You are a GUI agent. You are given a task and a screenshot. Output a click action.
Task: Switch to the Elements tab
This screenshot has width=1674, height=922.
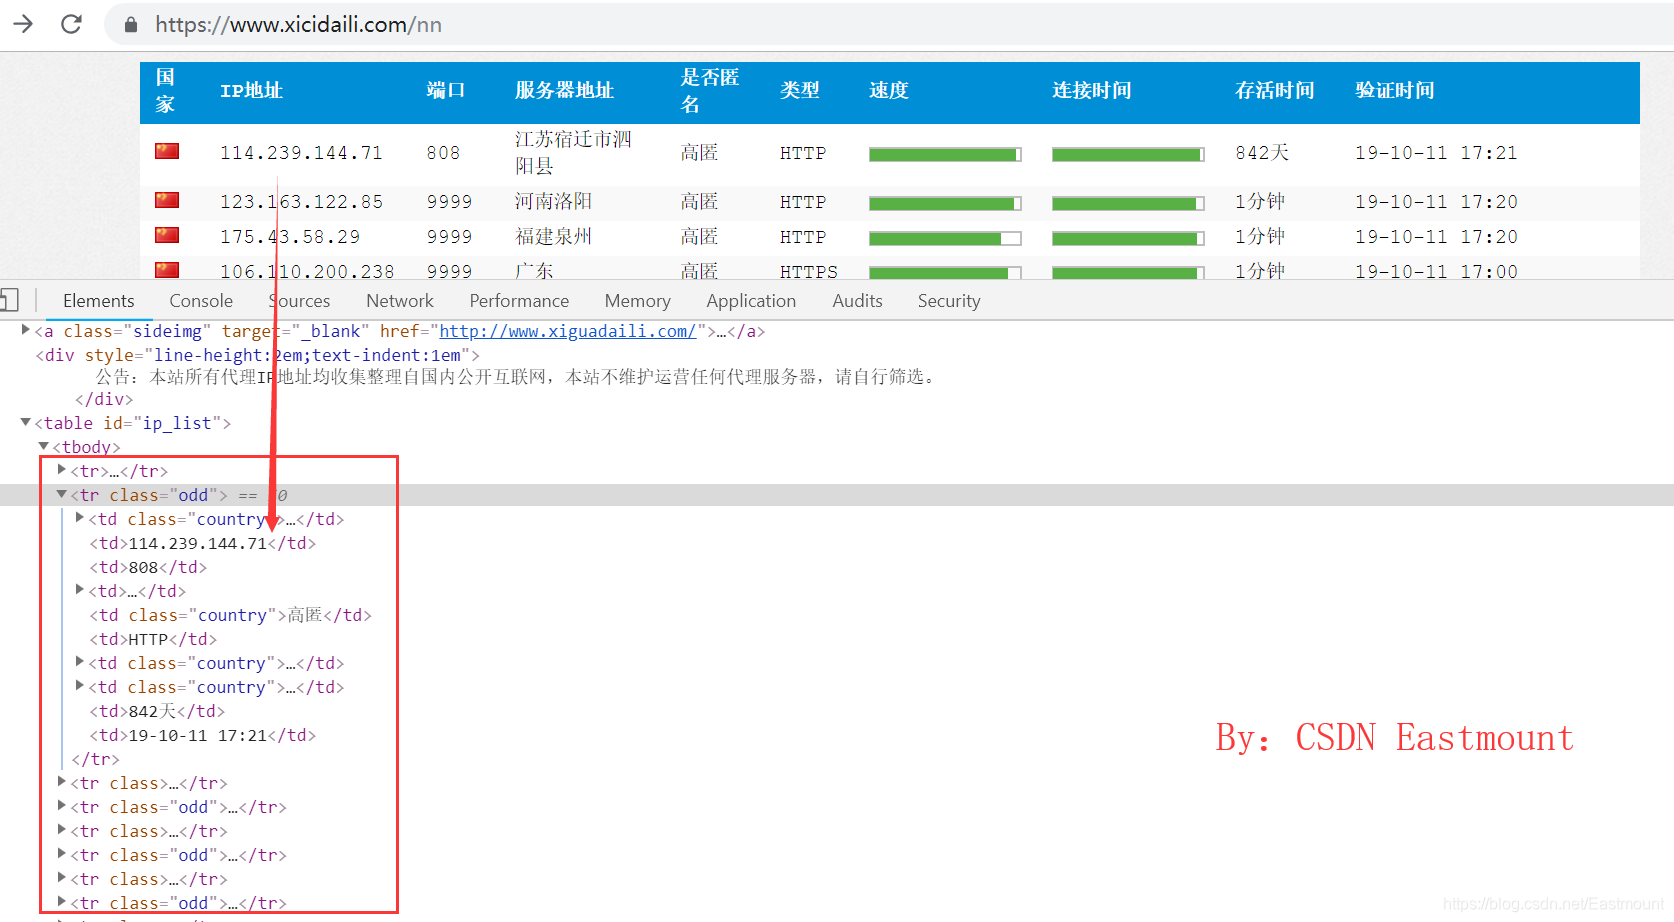point(98,301)
